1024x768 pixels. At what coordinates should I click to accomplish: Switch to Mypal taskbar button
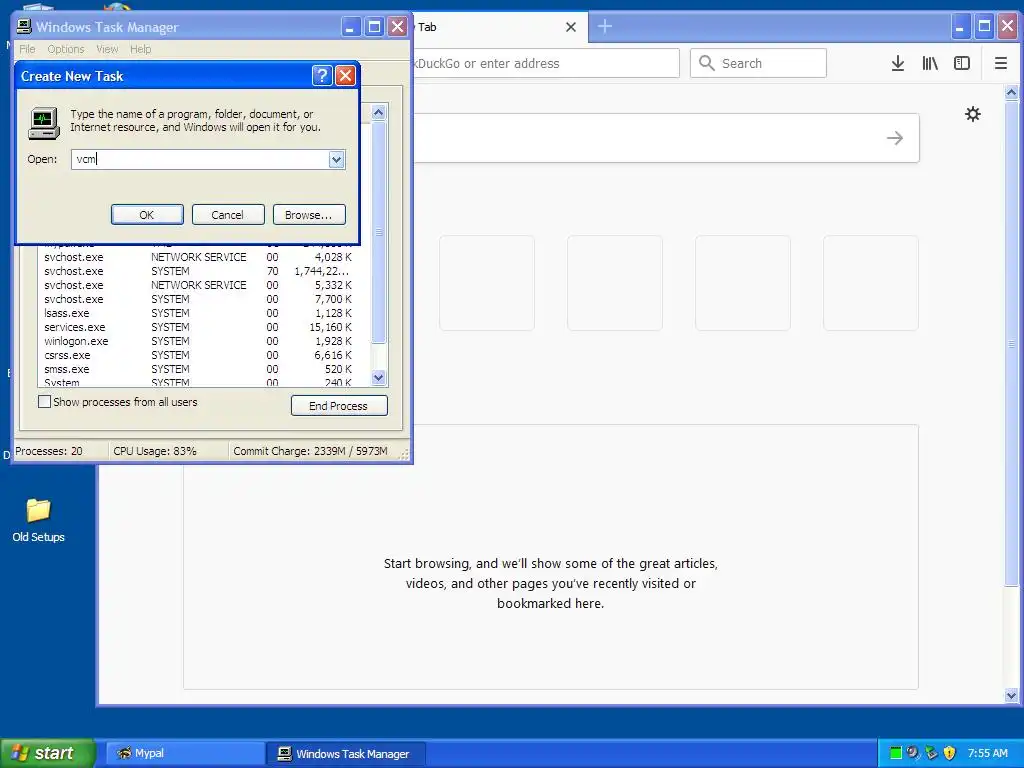(x=186, y=753)
